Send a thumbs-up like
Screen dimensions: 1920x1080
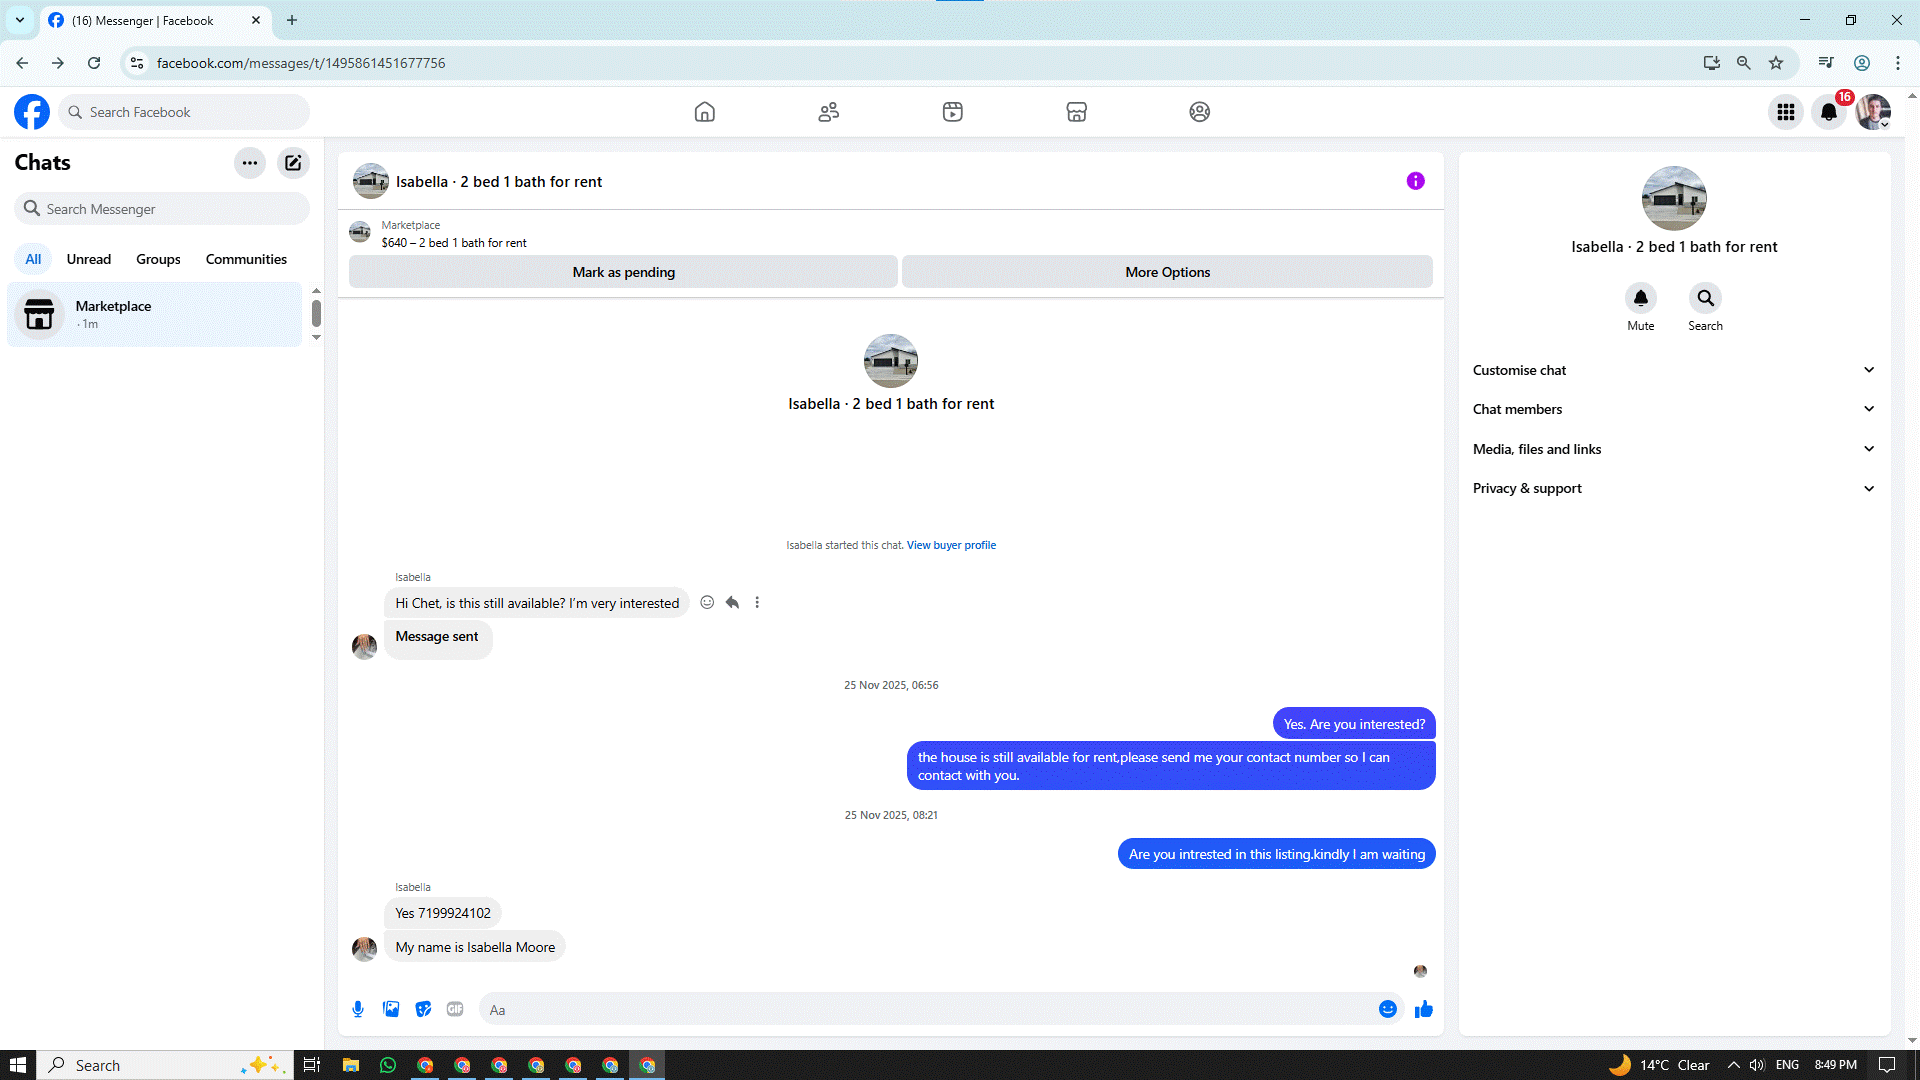[1423, 1009]
